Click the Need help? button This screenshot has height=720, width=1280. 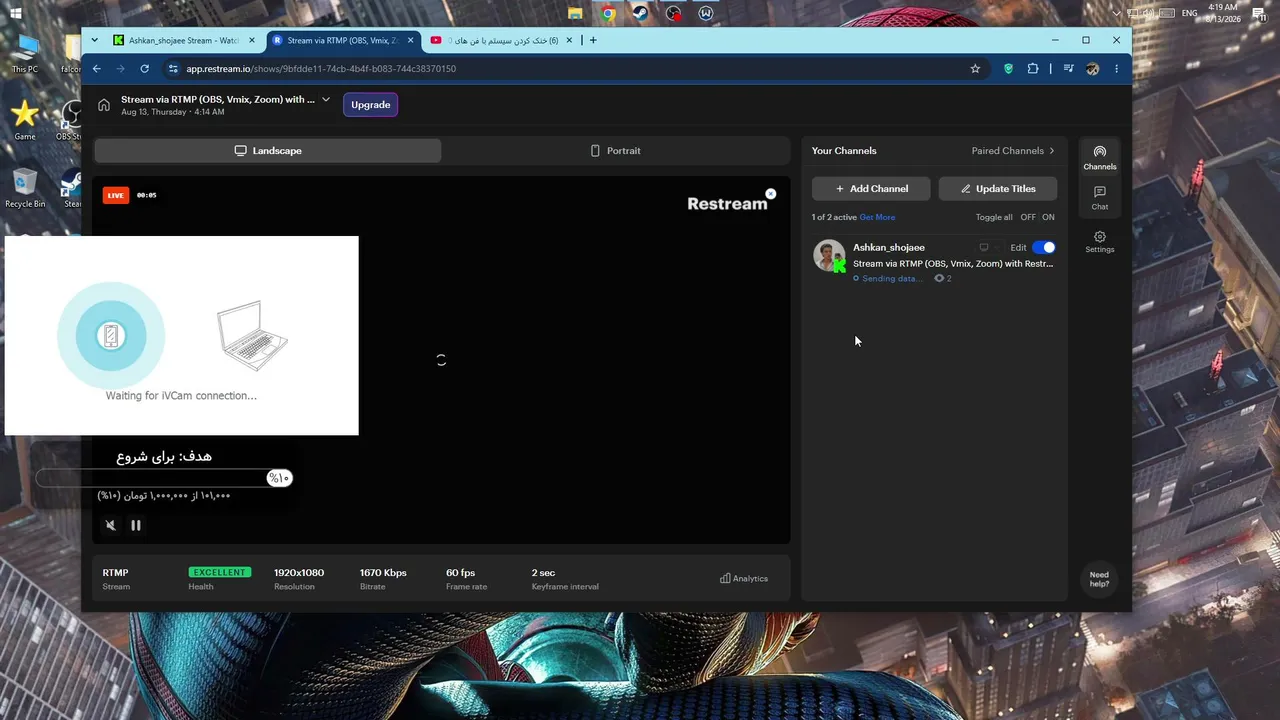tap(1099, 579)
